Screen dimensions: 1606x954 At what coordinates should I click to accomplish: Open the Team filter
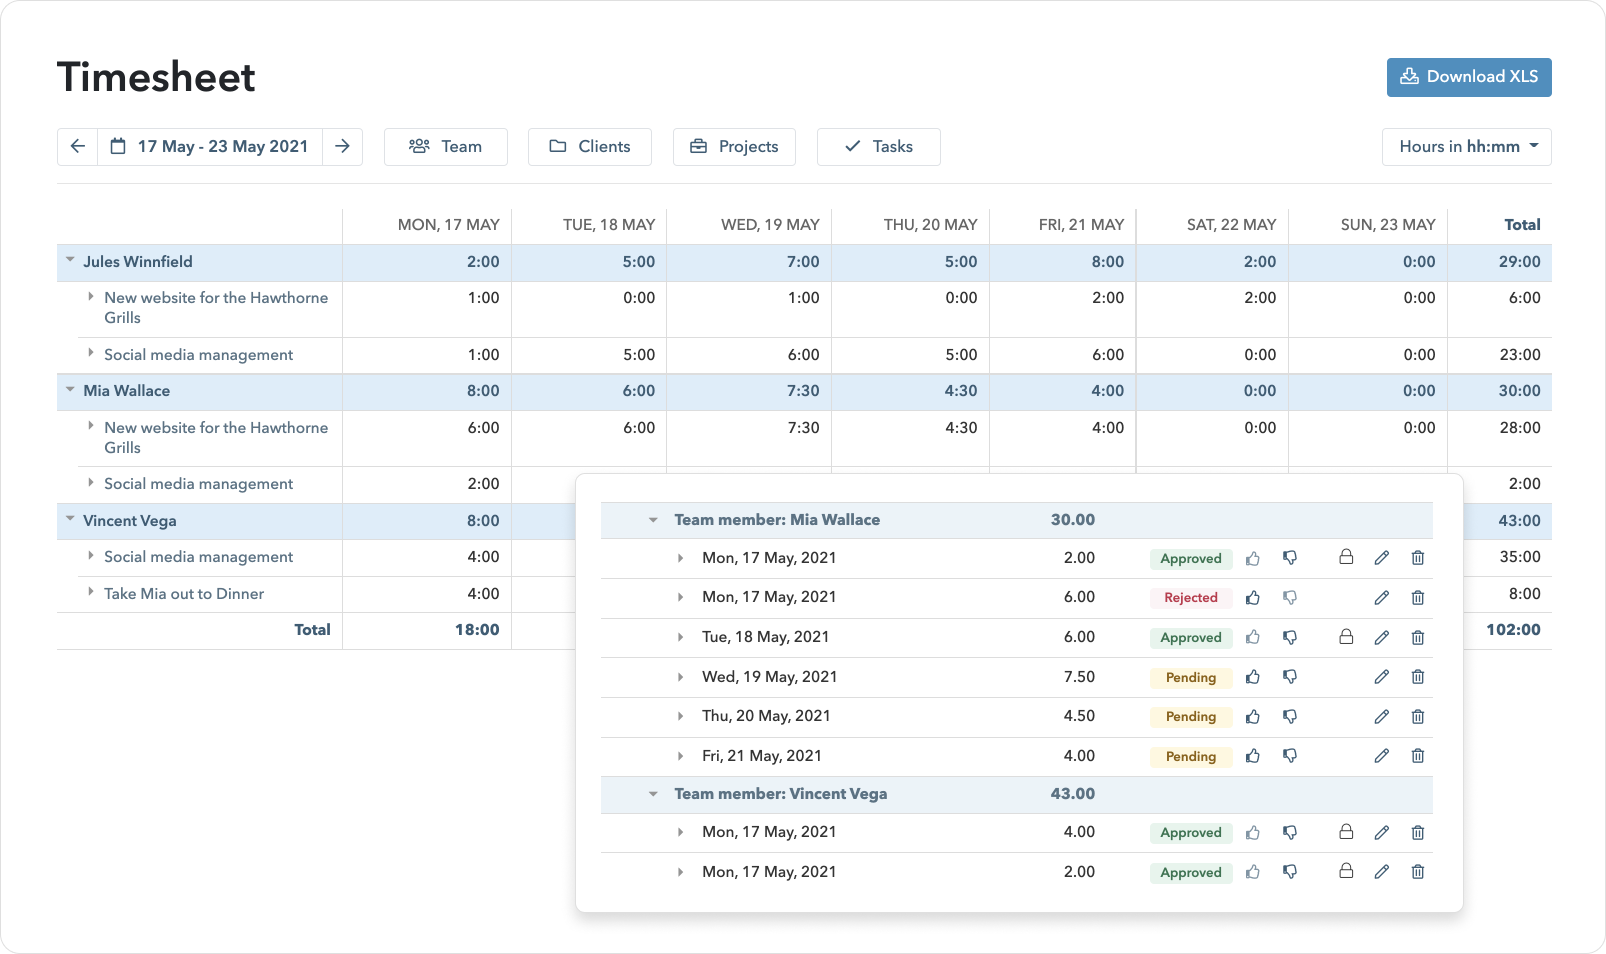[x=446, y=147]
